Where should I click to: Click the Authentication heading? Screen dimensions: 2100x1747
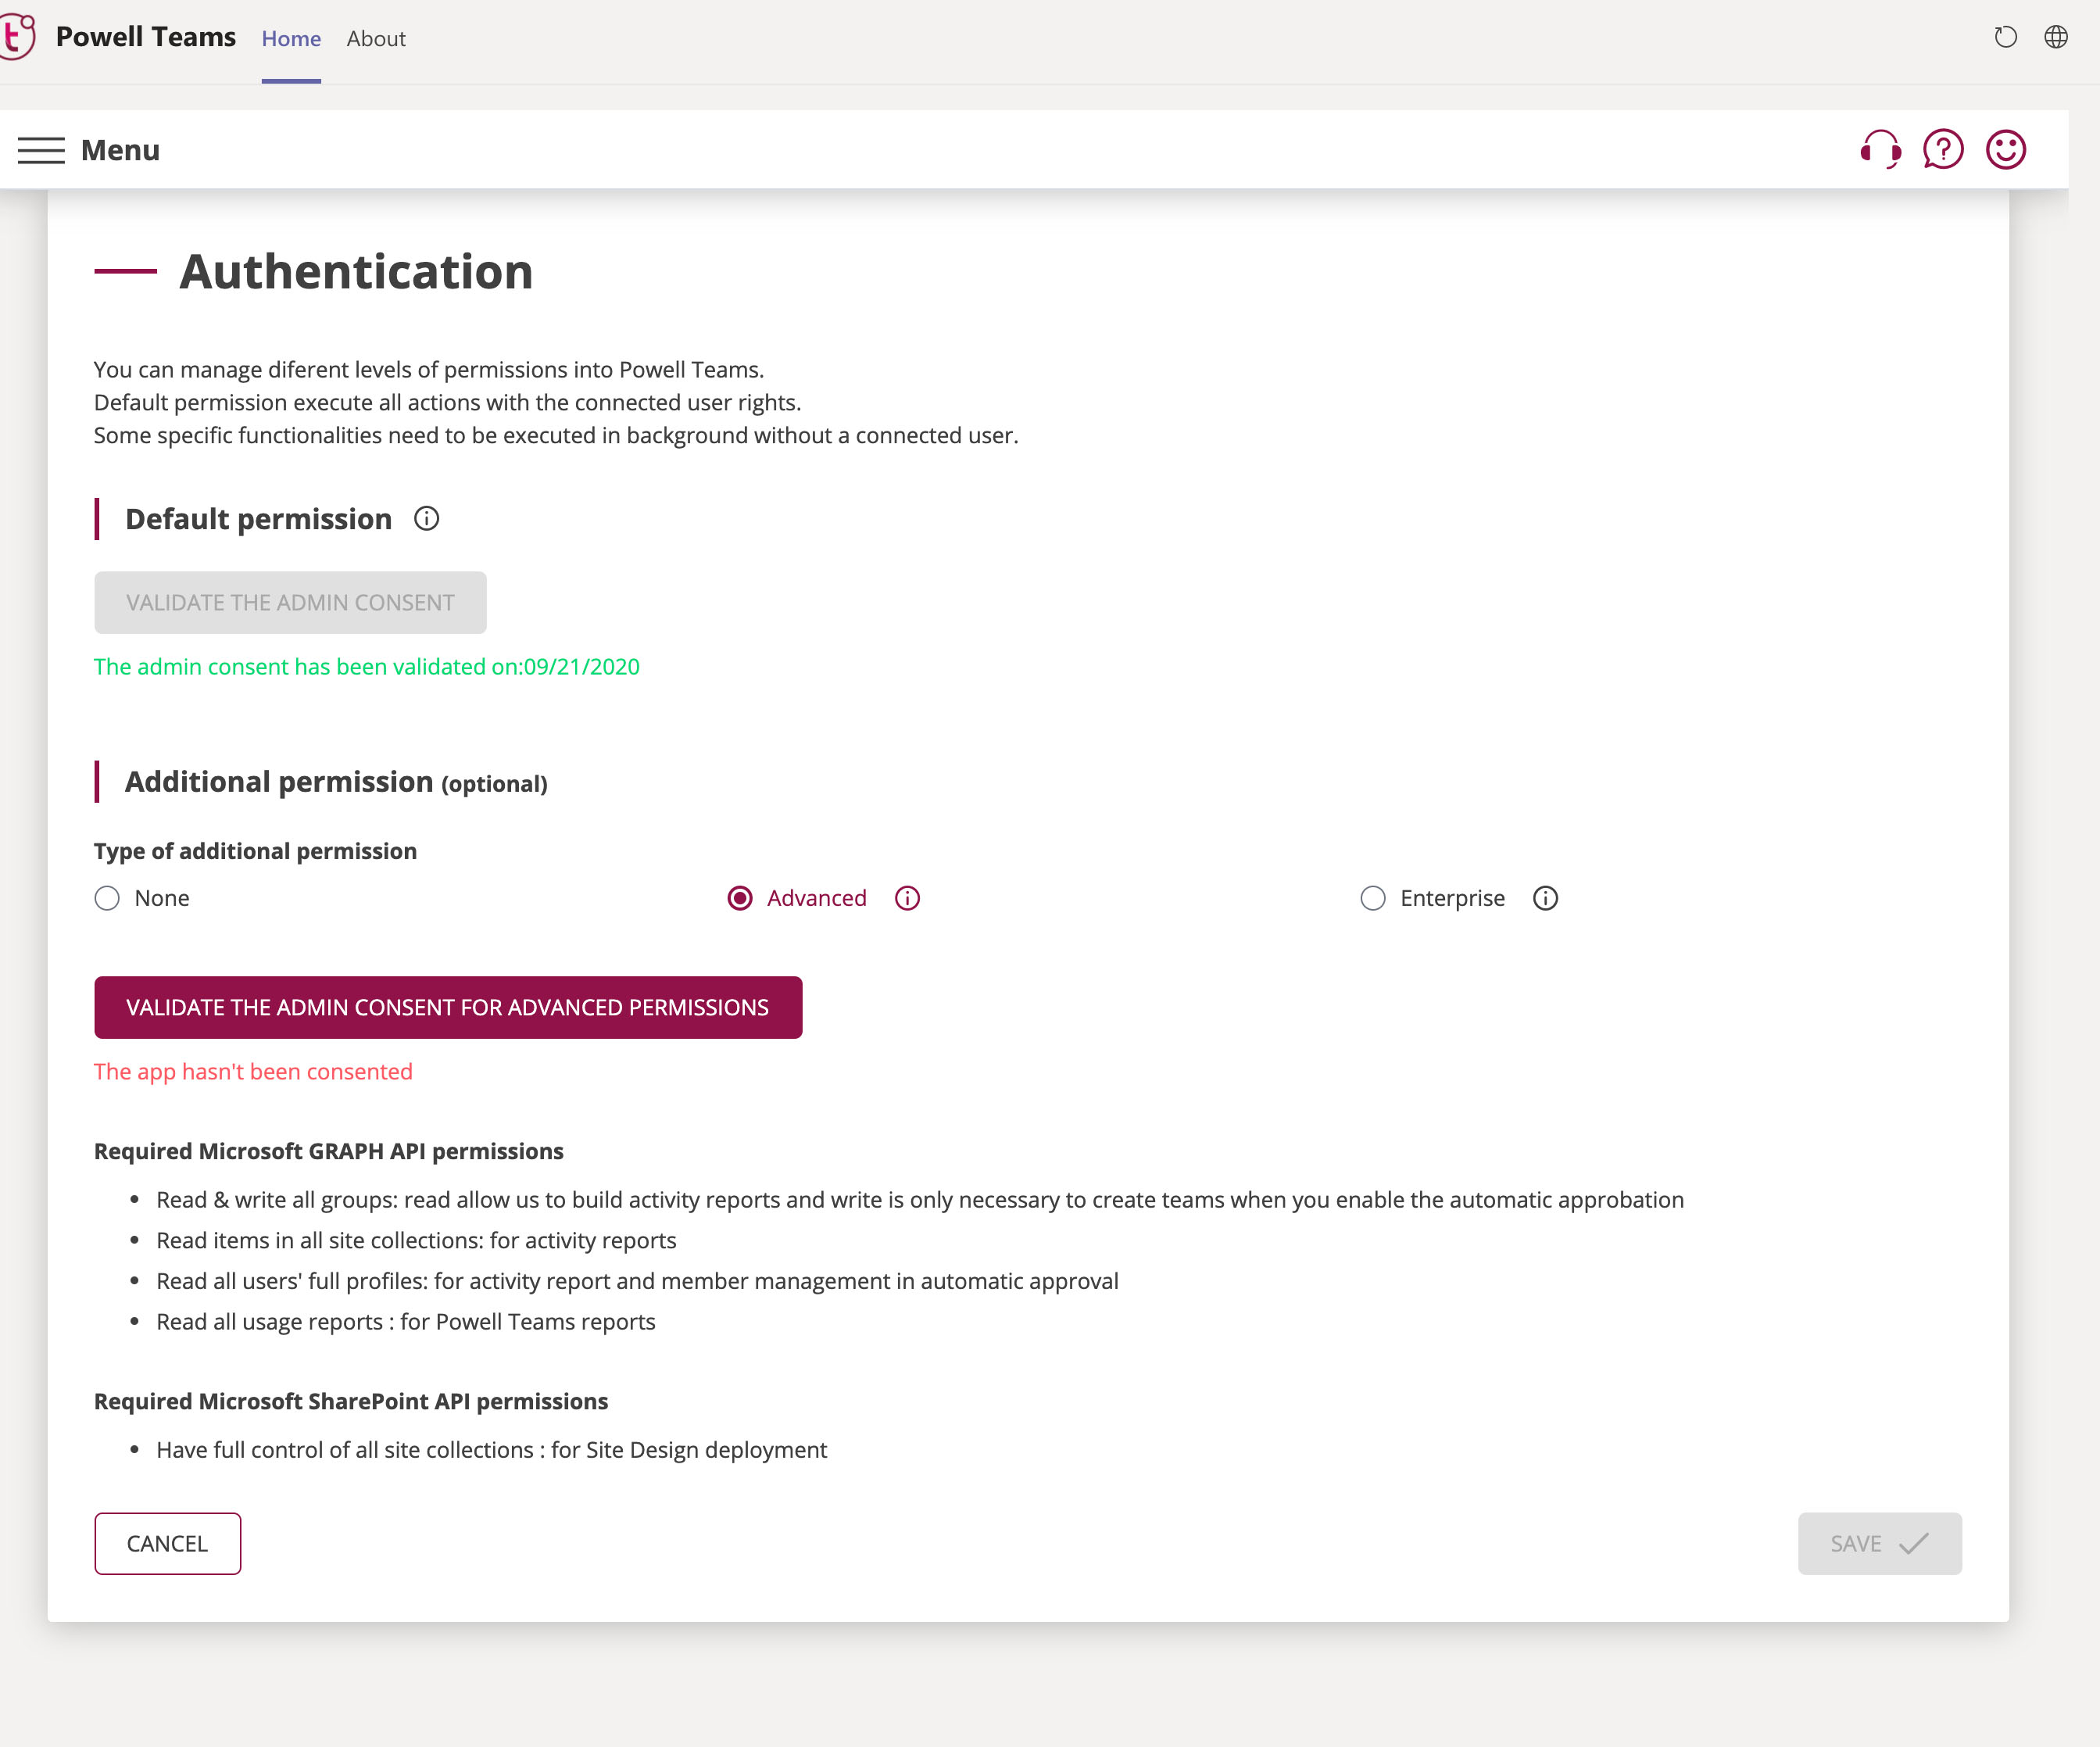tap(356, 272)
